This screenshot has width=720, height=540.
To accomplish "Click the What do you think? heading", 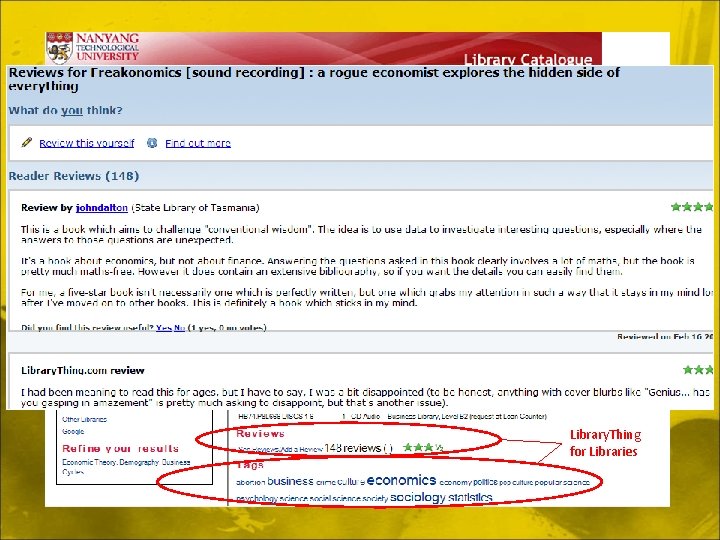I will [x=66, y=110].
